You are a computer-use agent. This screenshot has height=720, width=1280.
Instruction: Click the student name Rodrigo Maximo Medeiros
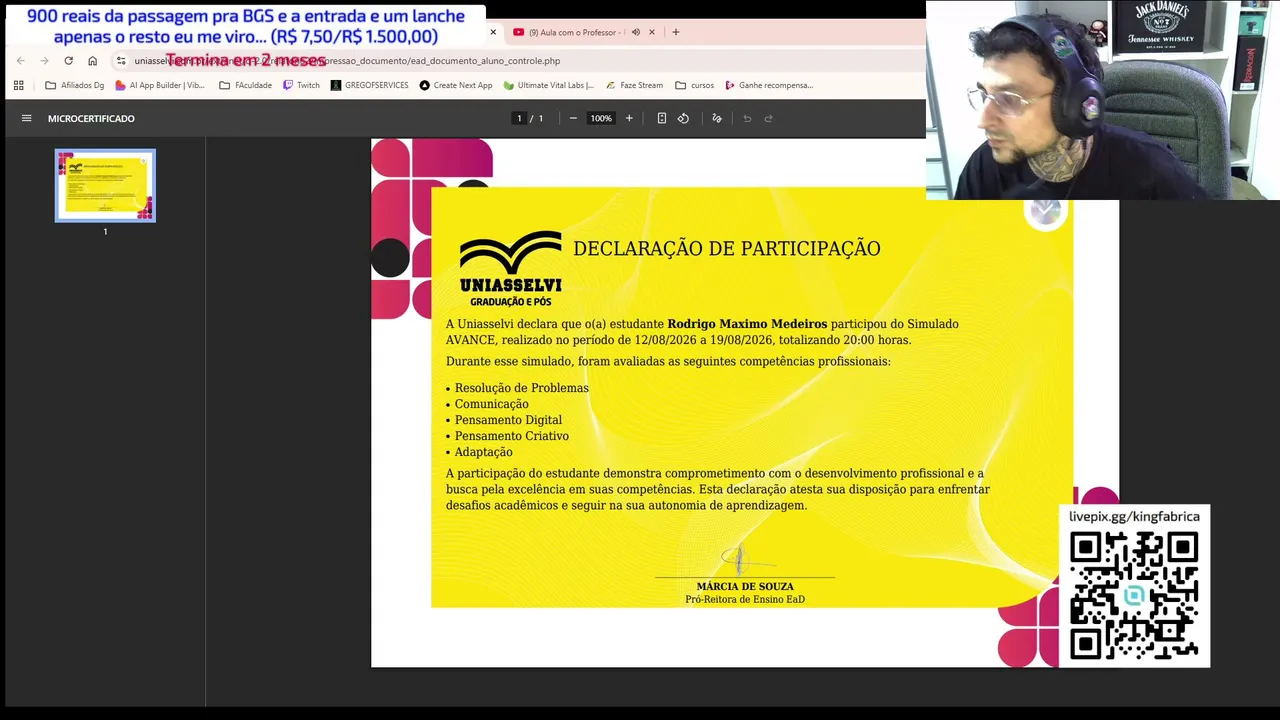tap(747, 324)
